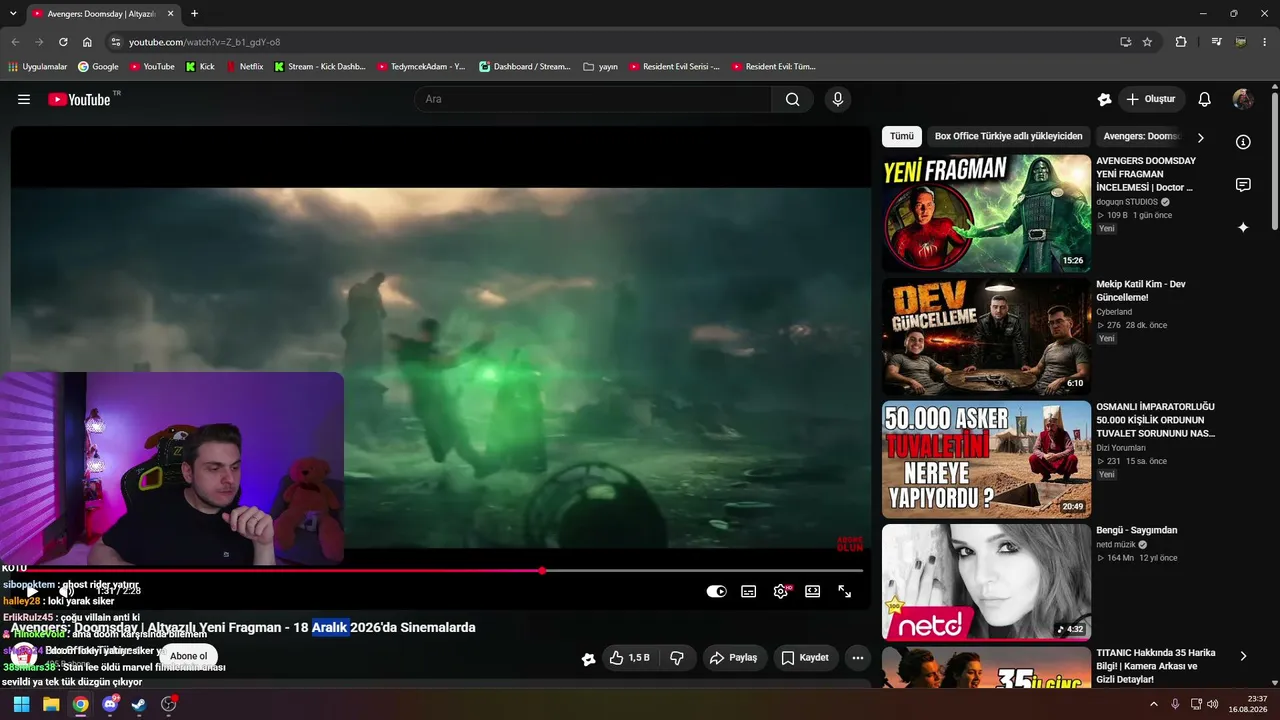Open the video description info panel icon

(x=1243, y=142)
